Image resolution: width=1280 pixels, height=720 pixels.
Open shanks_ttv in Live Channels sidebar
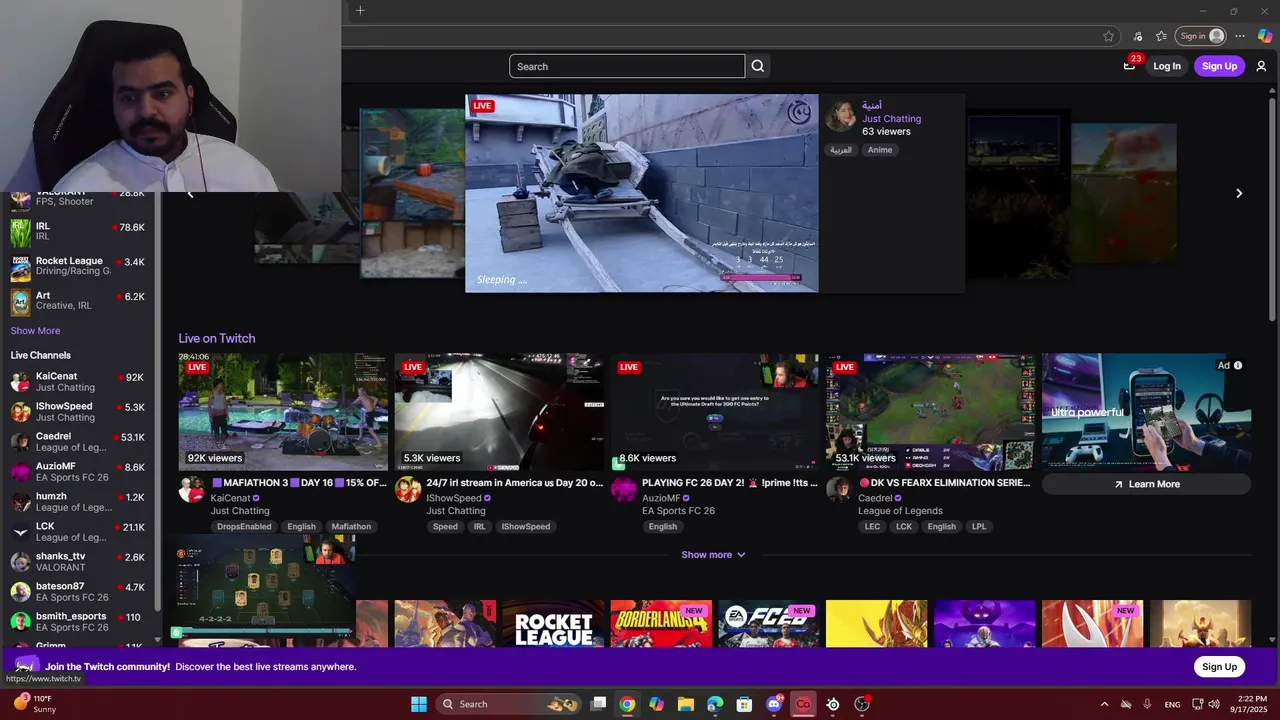78,562
